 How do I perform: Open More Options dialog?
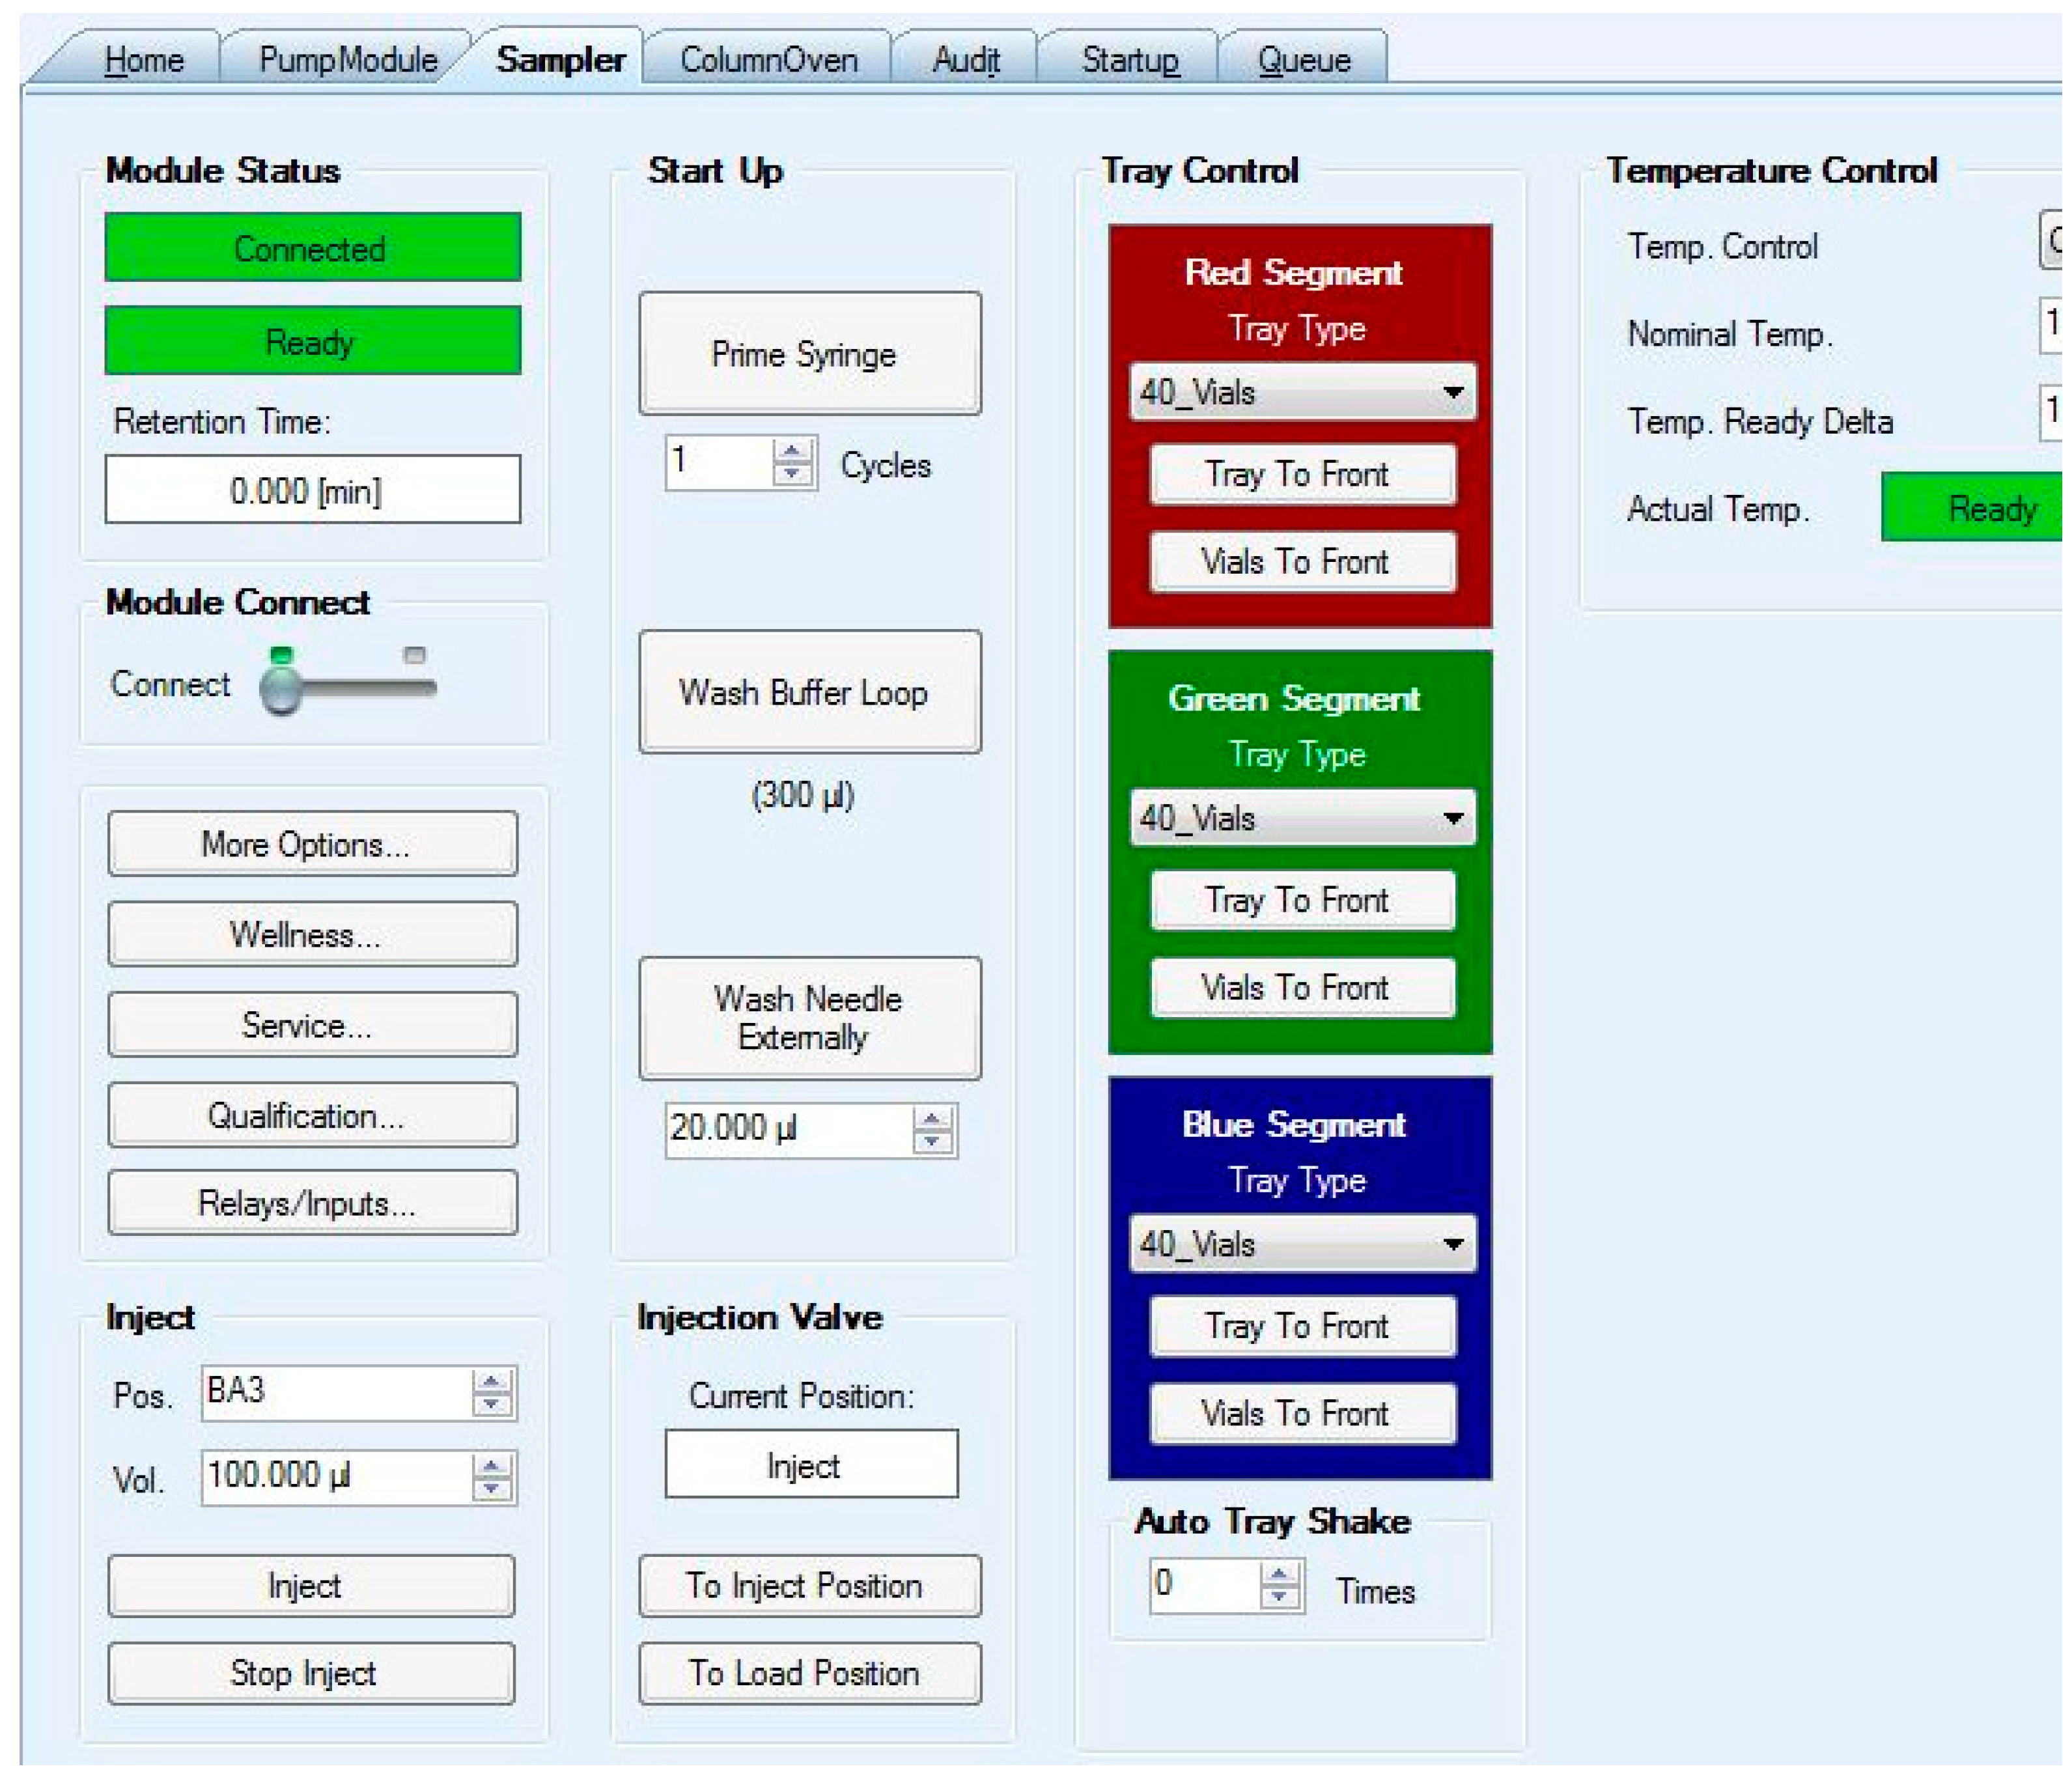point(312,845)
